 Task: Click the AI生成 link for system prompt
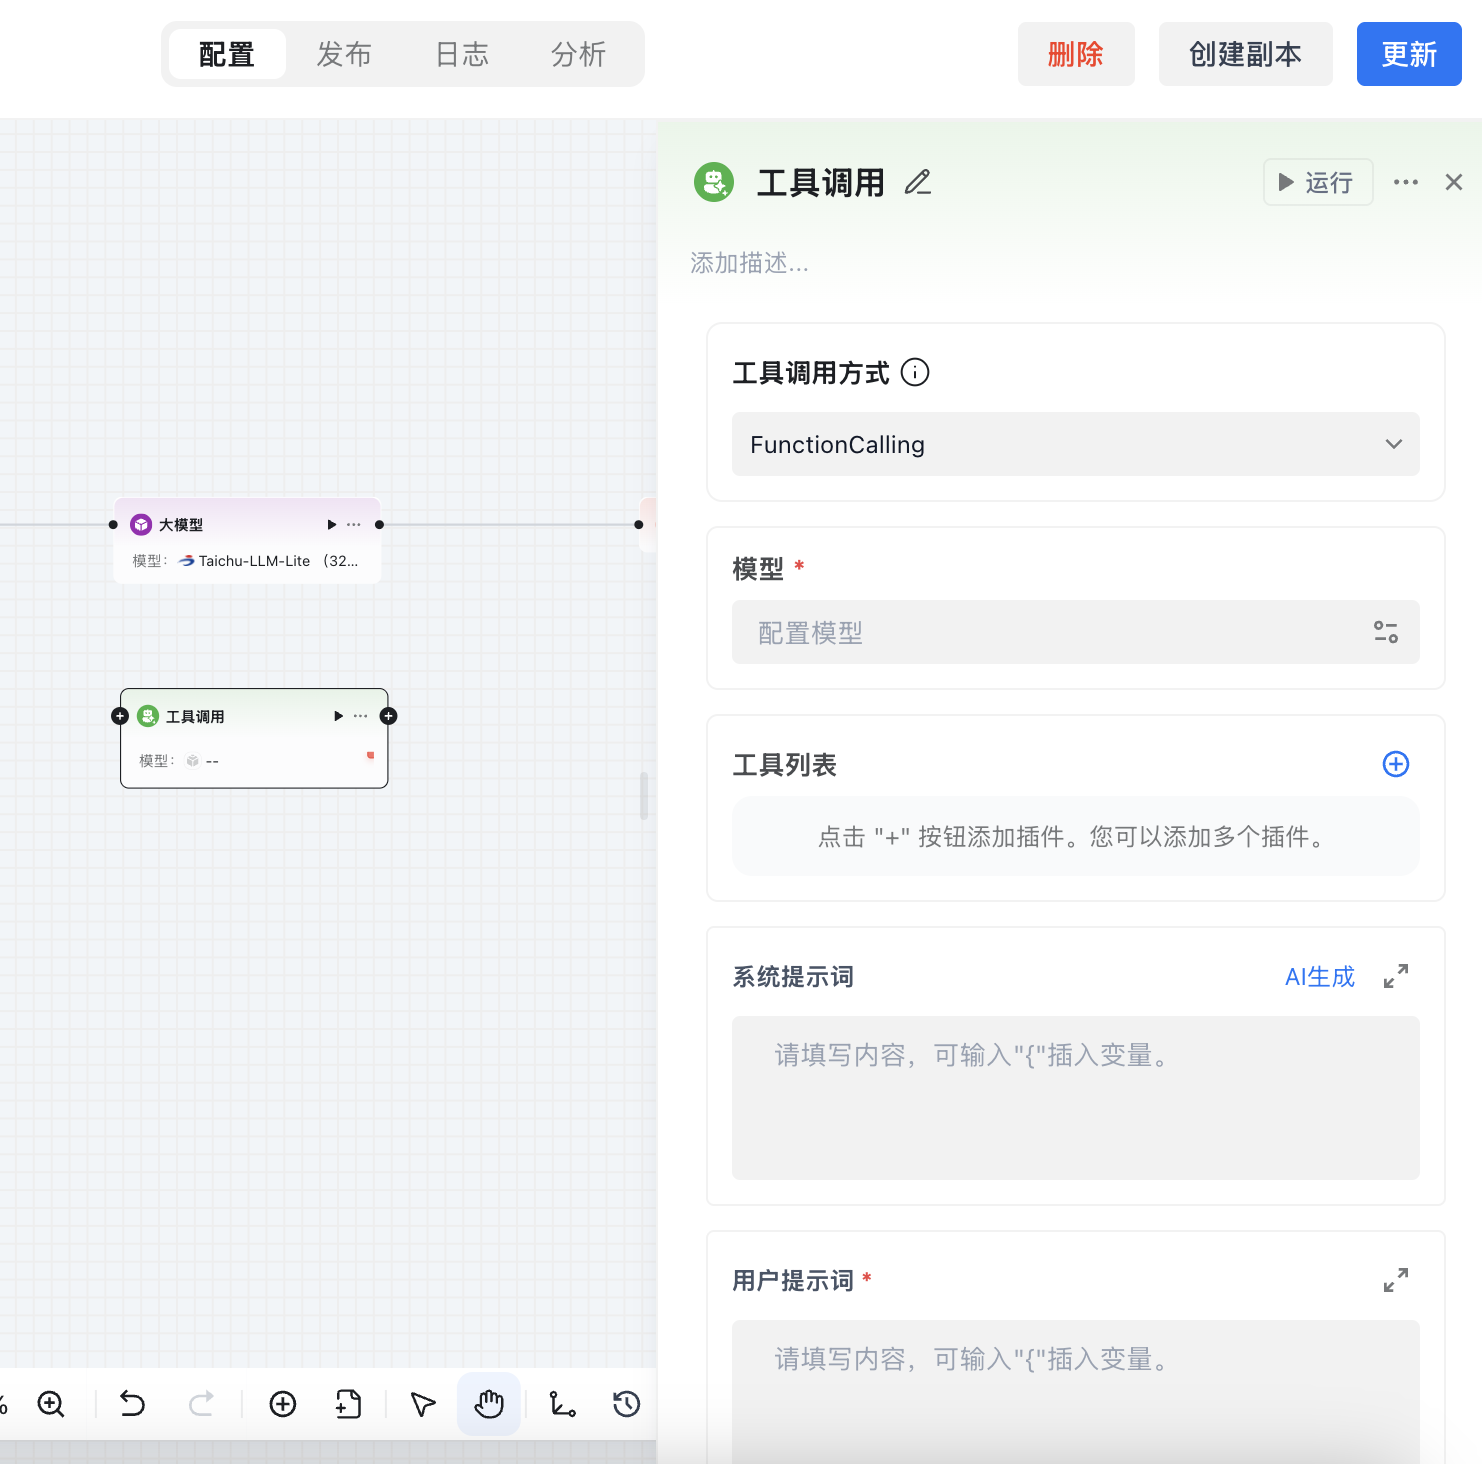pos(1319,976)
